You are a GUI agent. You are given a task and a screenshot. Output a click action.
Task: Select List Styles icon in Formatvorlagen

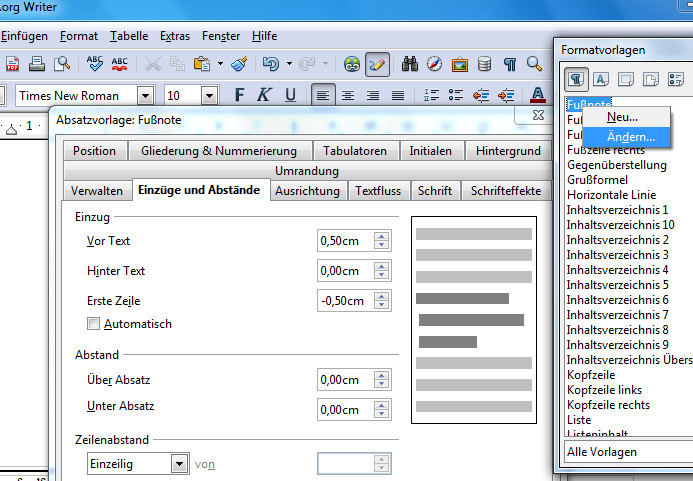point(677,79)
